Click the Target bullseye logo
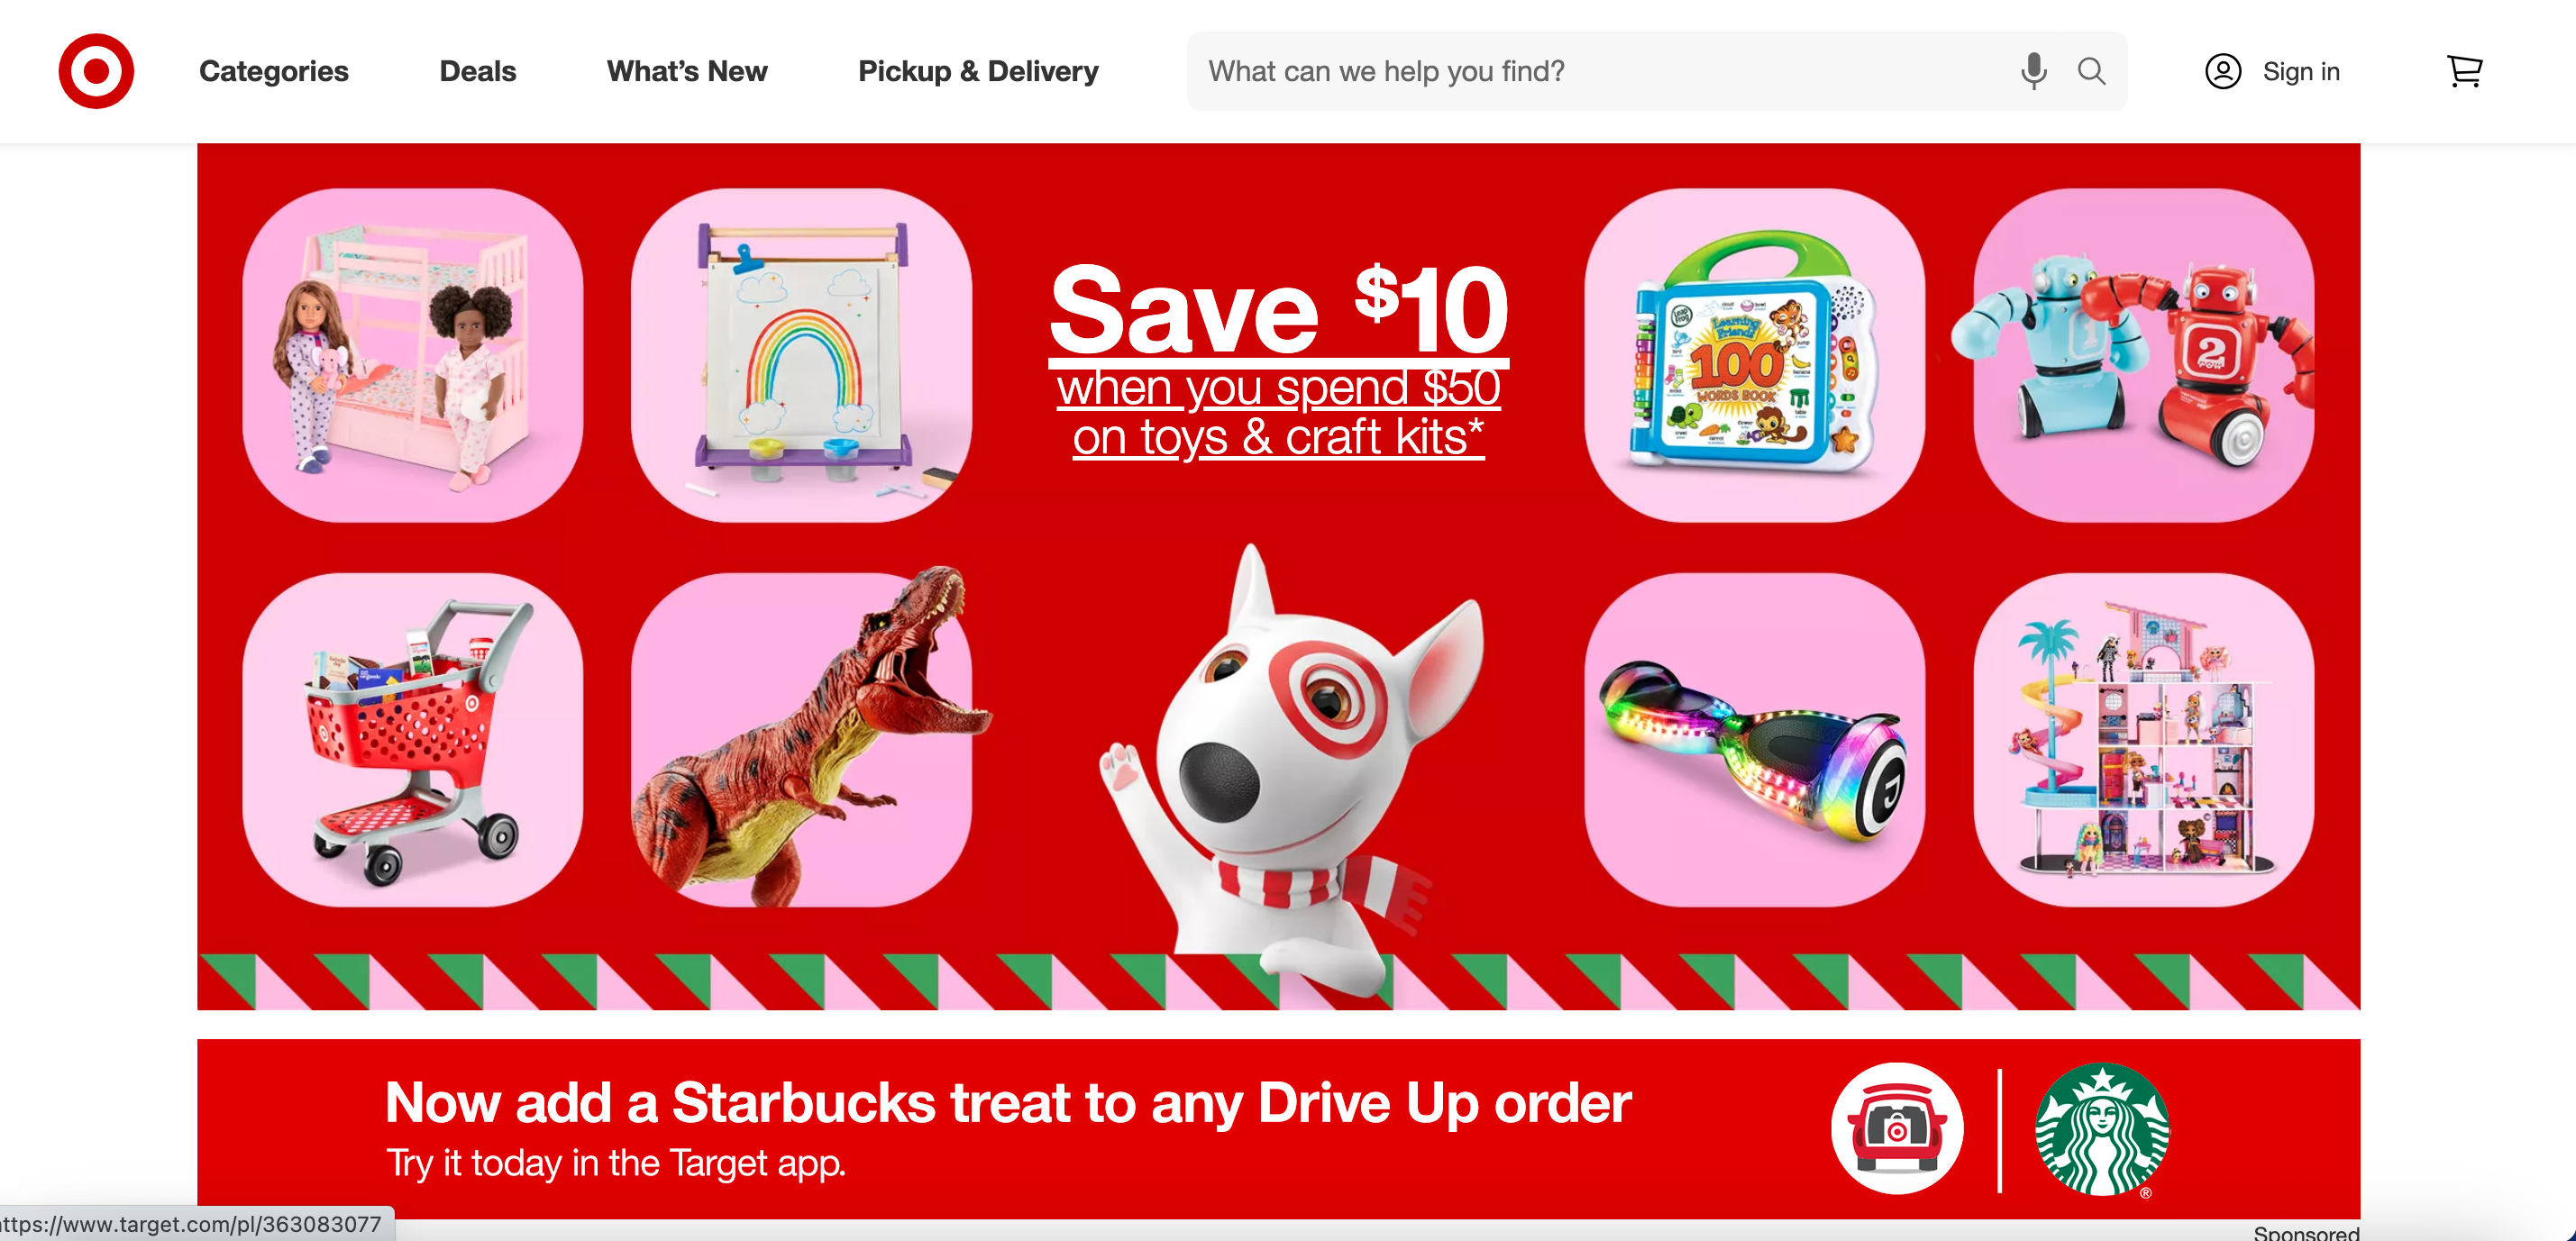The width and height of the screenshot is (2576, 1241). coord(96,71)
